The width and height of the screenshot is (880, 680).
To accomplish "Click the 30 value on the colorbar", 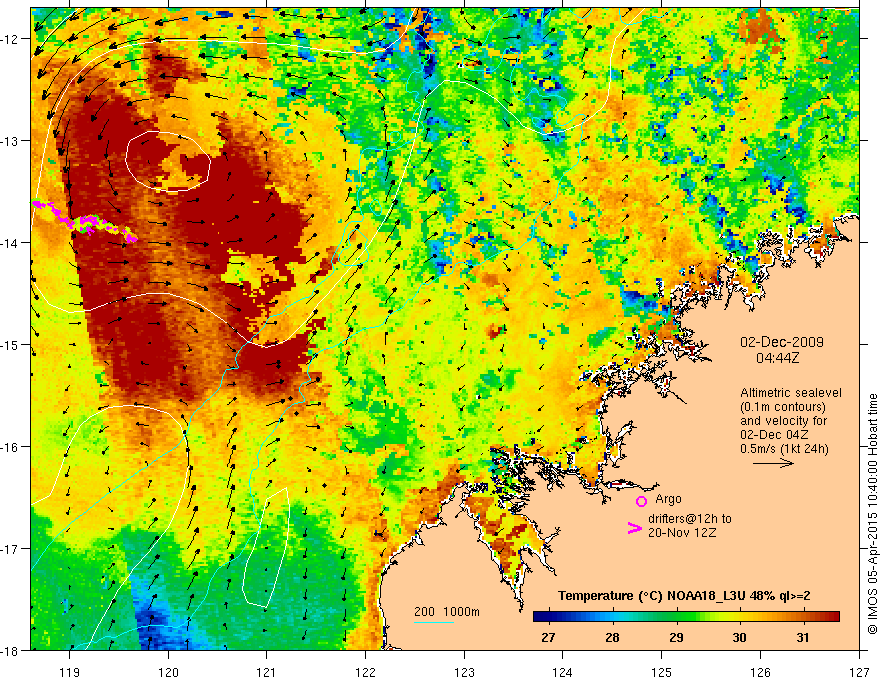I will coord(740,637).
